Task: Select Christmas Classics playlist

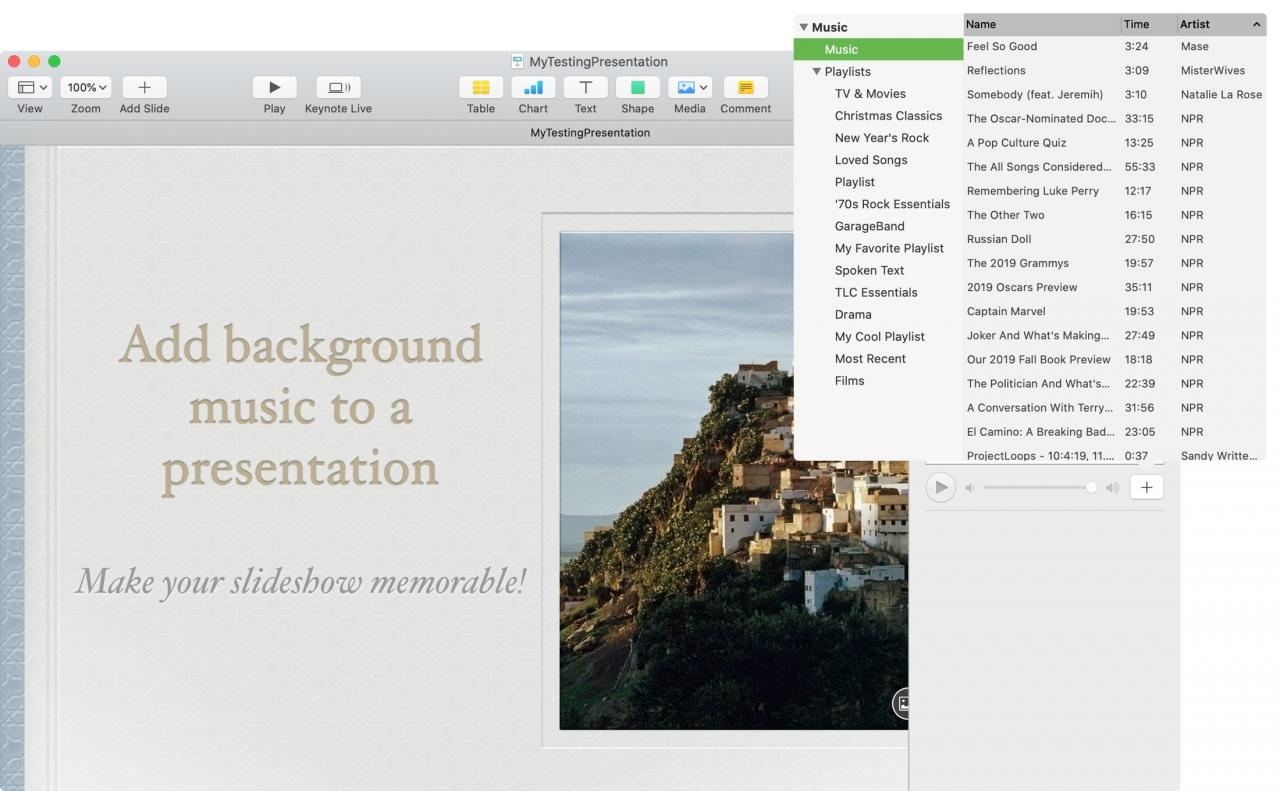Action: coord(888,115)
